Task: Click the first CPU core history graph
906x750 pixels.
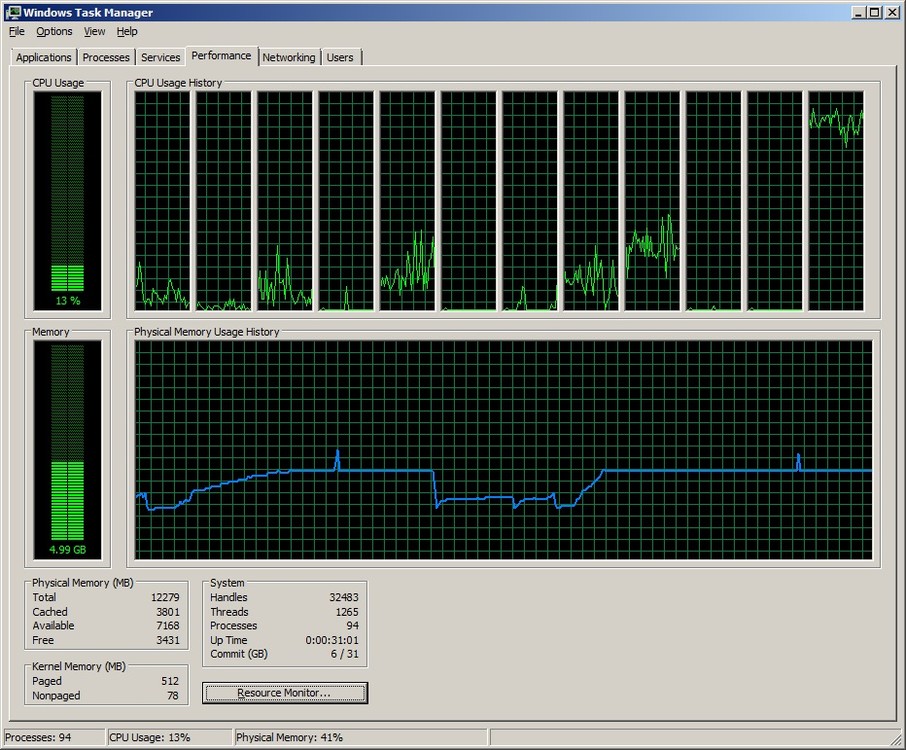Action: (x=162, y=201)
